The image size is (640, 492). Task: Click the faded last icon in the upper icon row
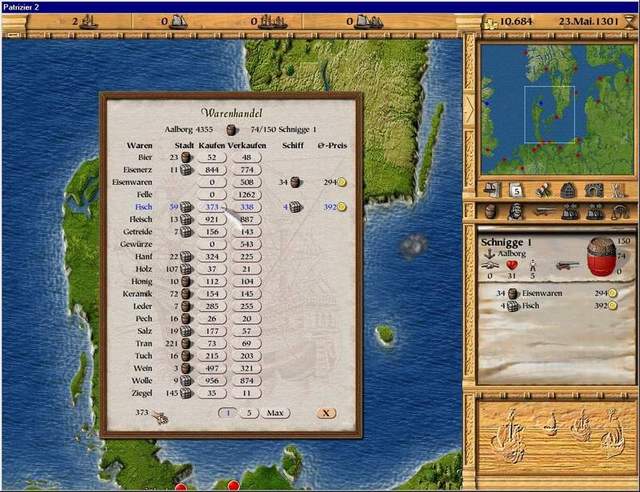(x=619, y=190)
